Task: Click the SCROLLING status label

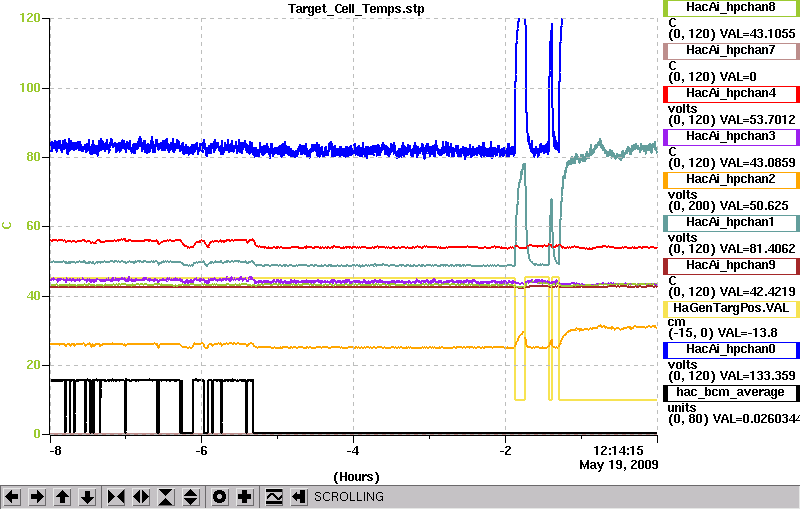Action: (x=348, y=497)
